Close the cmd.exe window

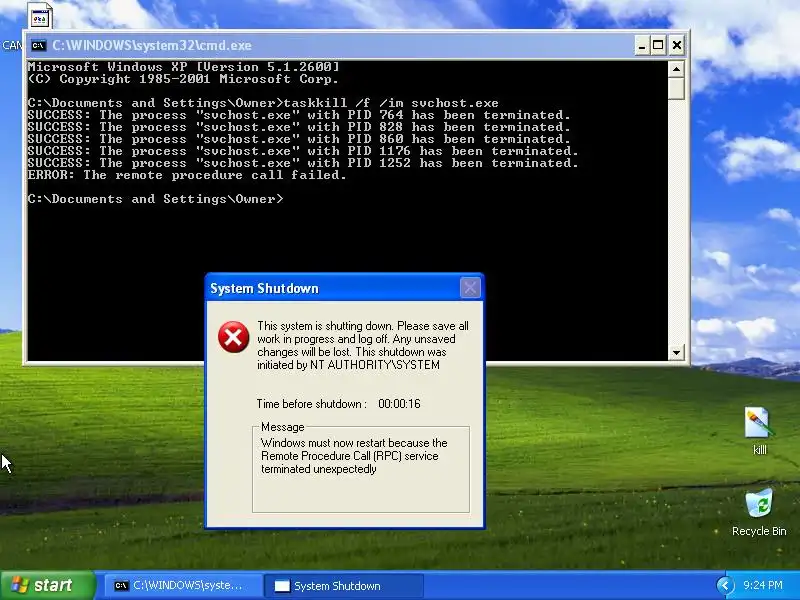[677, 45]
